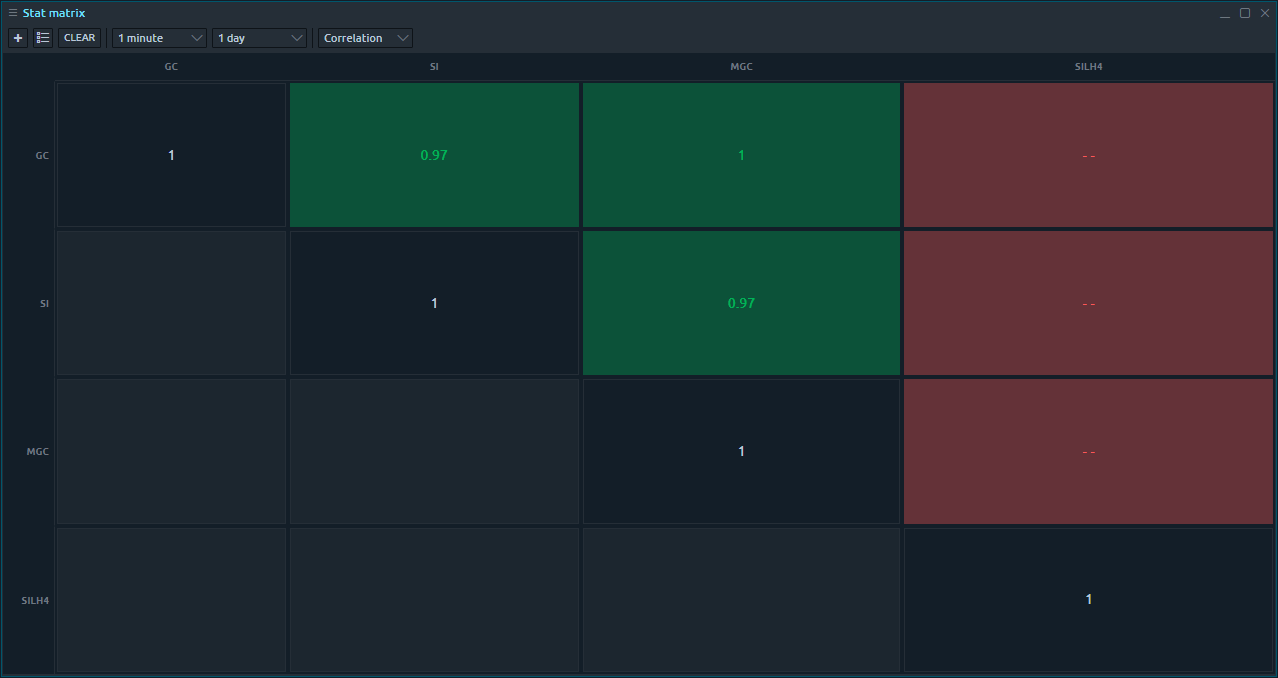Click the red MGC-SILH4 cell with dashes
The image size is (1278, 678).
point(1088,451)
